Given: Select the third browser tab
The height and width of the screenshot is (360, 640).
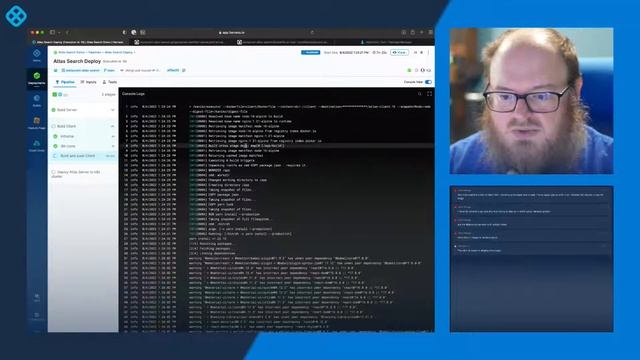Looking at the screenshot, I should 283,42.
